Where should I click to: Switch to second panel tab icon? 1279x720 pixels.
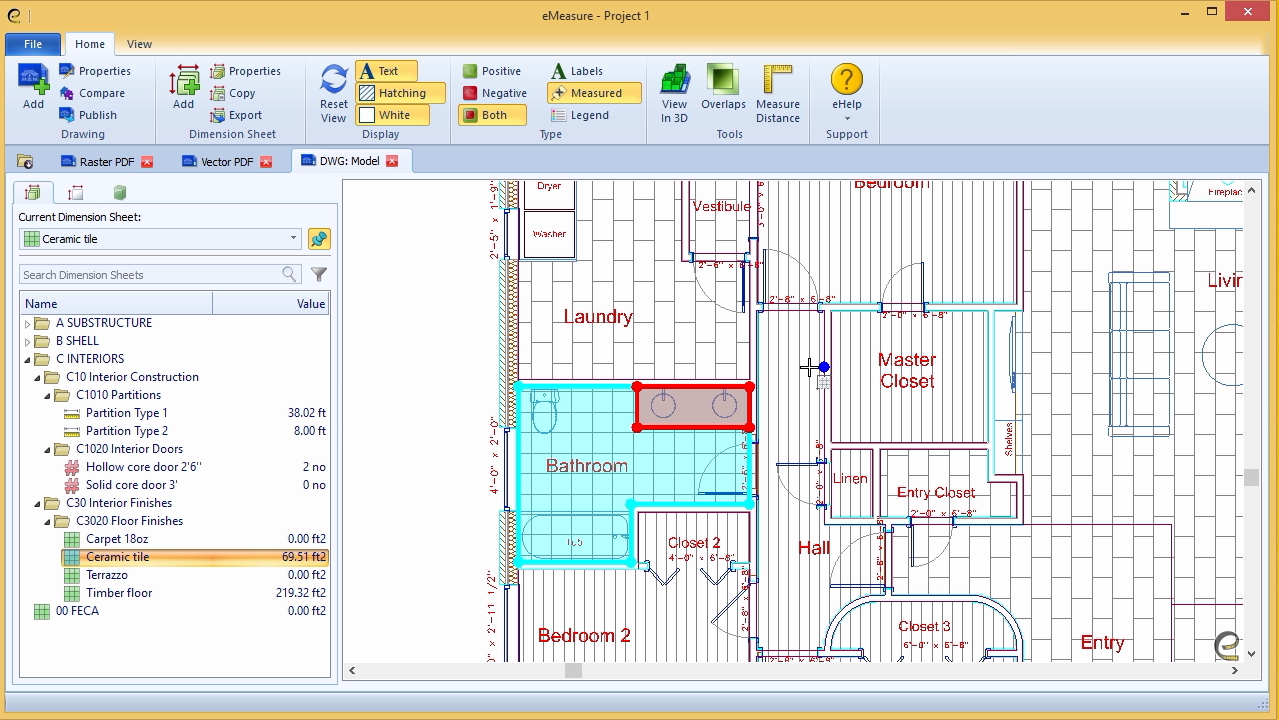(75, 193)
